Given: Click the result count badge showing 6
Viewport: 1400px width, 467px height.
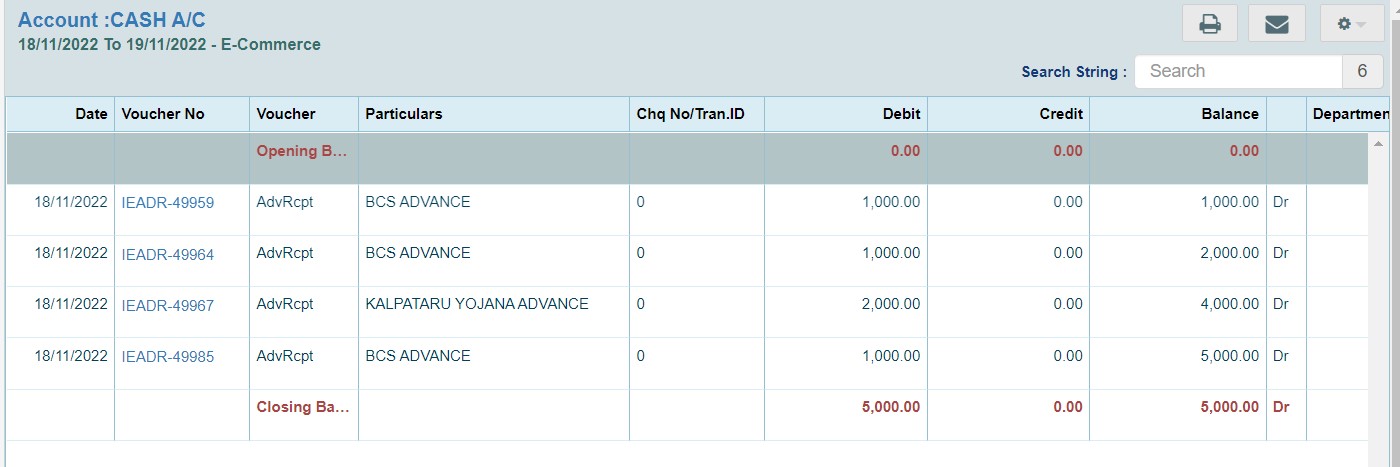Looking at the screenshot, I should coord(1362,71).
